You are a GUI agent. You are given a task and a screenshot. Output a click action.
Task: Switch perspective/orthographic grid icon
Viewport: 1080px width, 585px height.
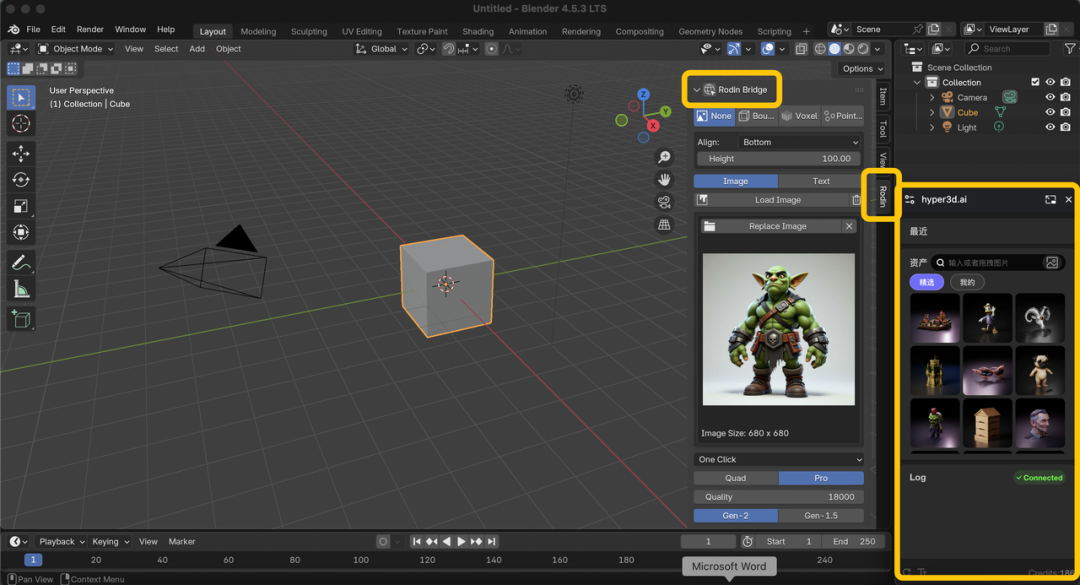pos(664,225)
